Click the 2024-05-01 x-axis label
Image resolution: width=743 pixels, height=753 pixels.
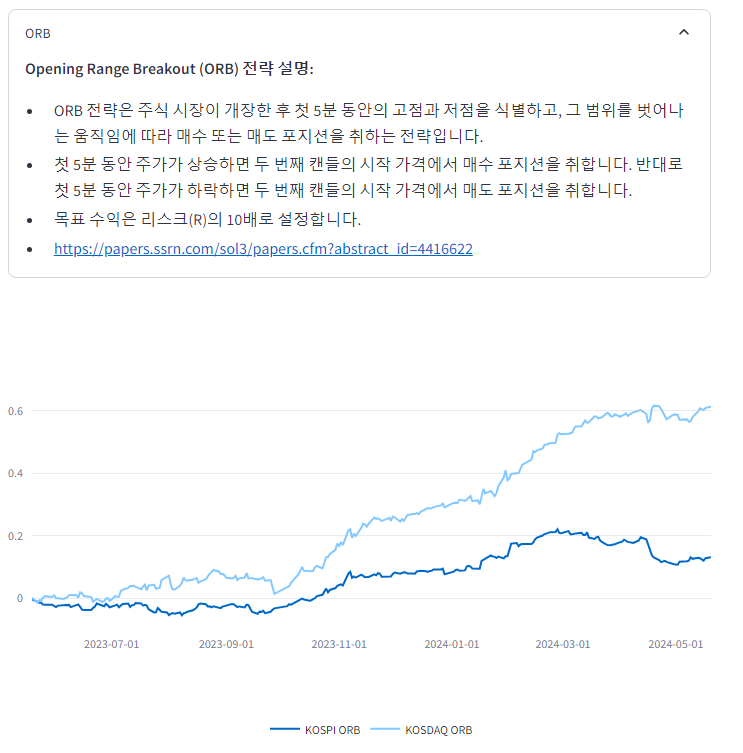click(676, 644)
